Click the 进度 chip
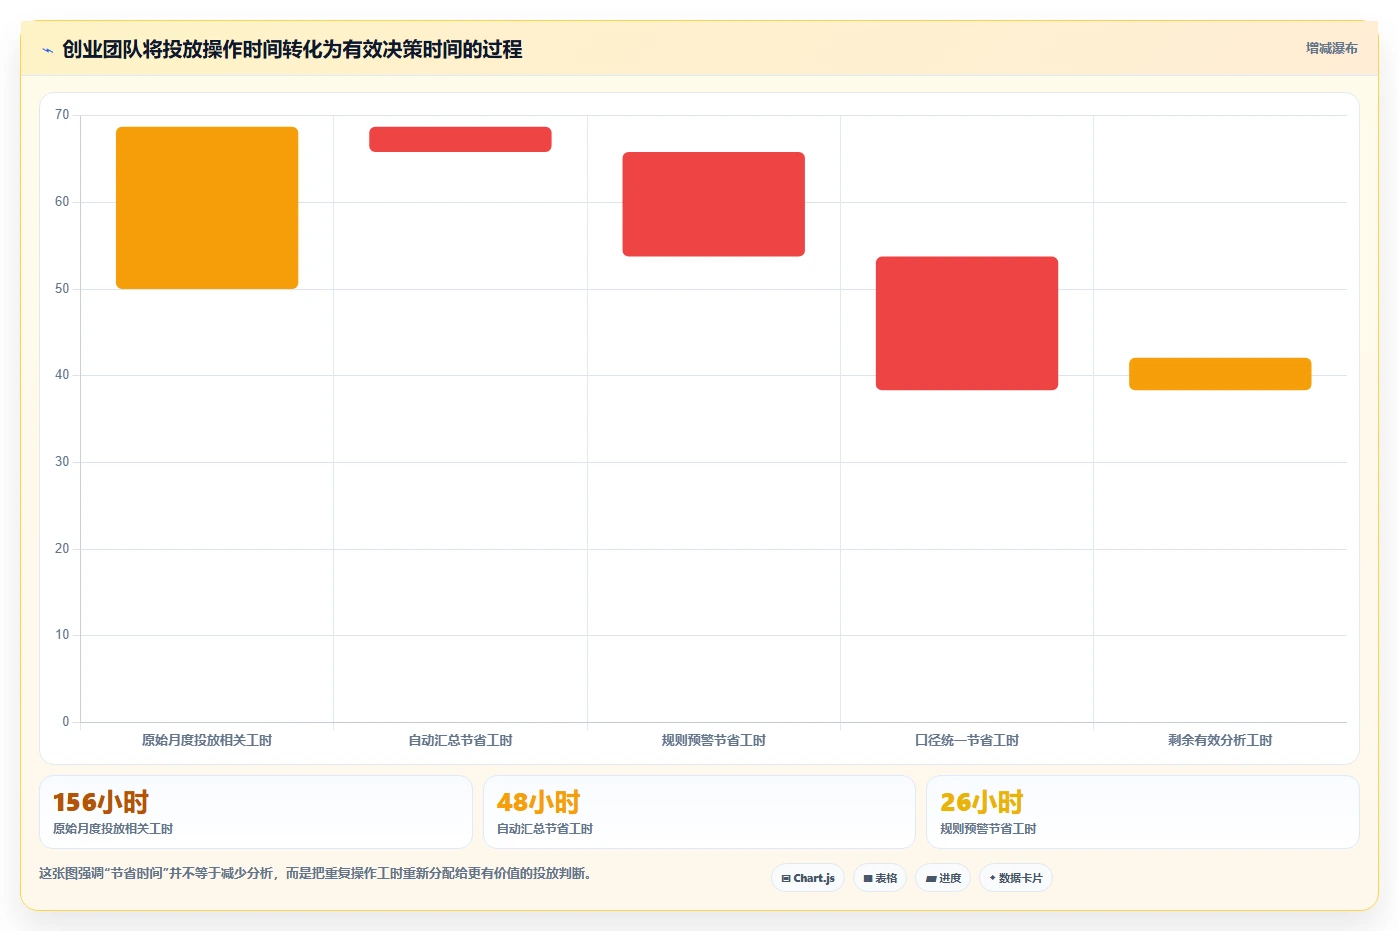Image resolution: width=1399 pixels, height=931 pixels. click(943, 878)
